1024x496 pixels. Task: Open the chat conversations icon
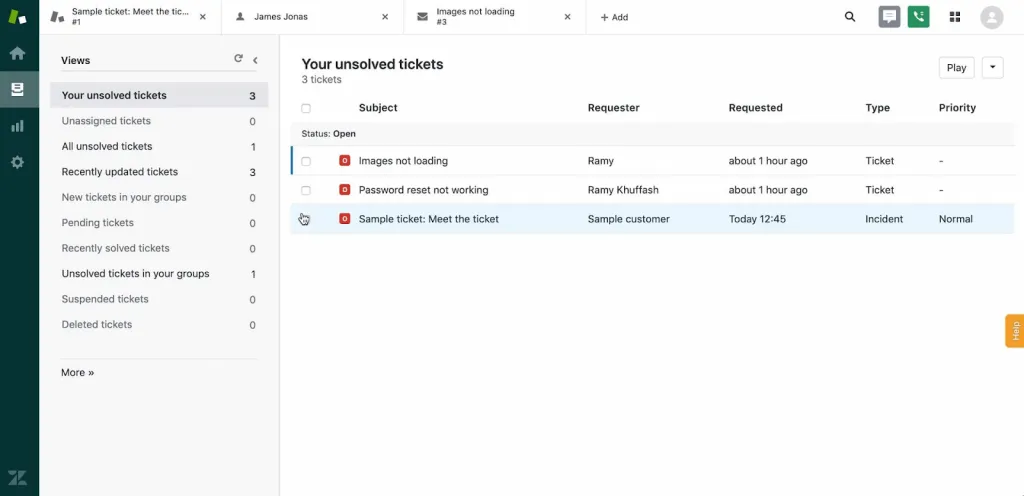pyautogui.click(x=889, y=17)
